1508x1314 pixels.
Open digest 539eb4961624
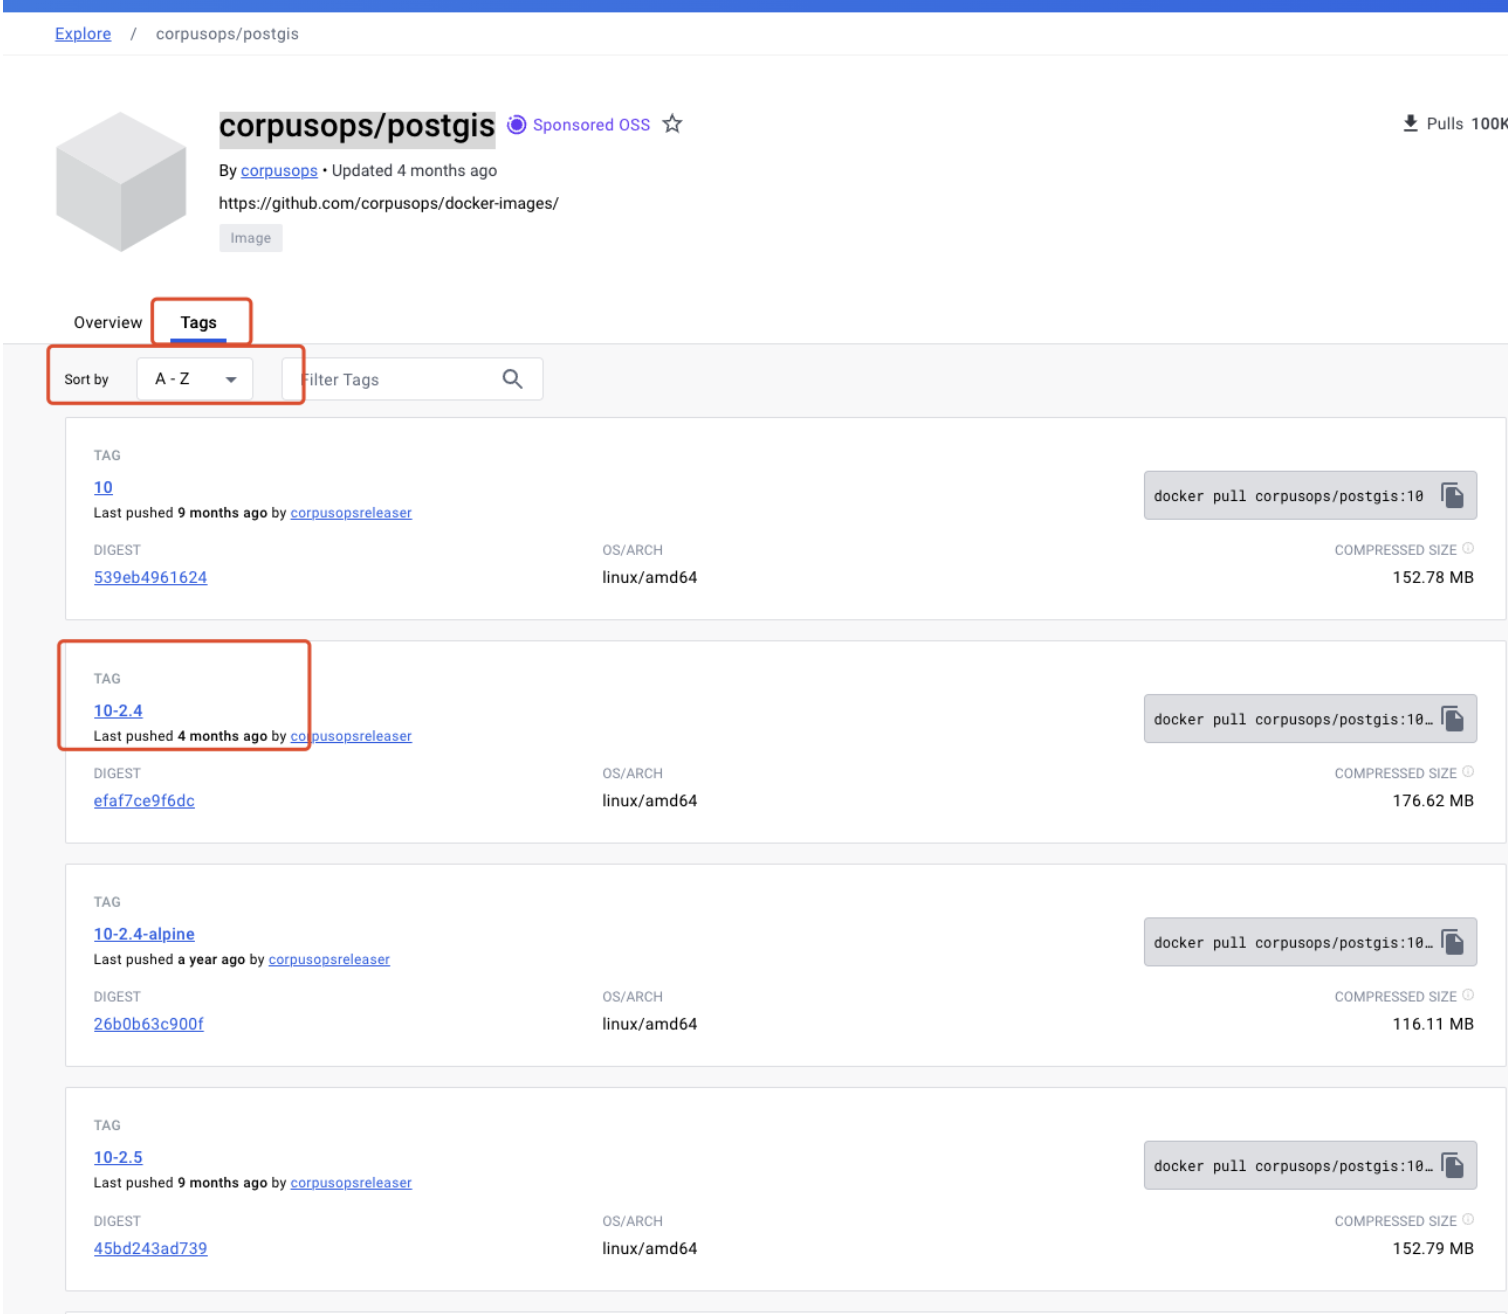click(150, 577)
